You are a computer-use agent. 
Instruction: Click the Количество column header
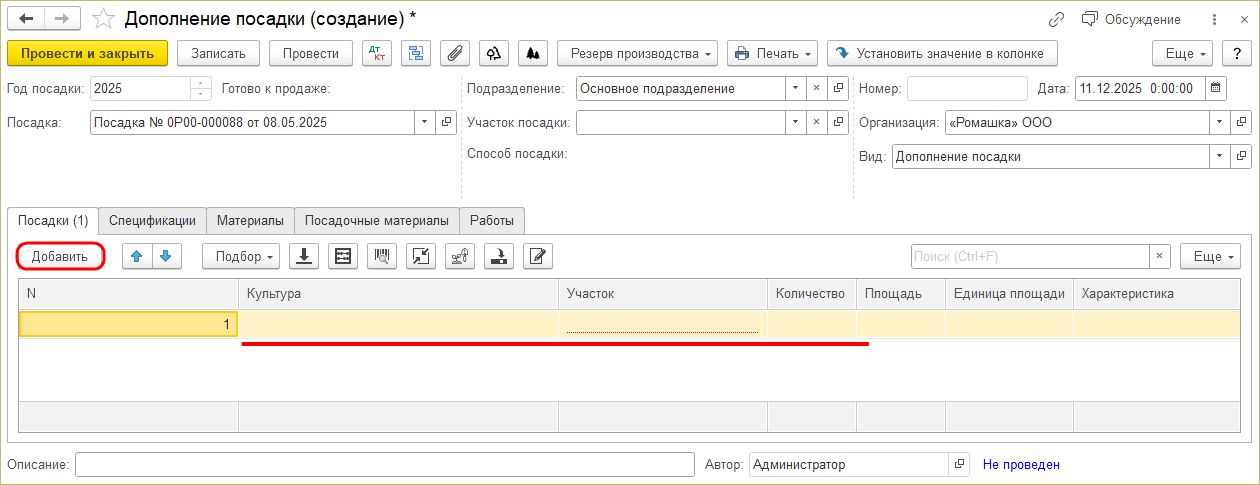pyautogui.click(x=812, y=293)
